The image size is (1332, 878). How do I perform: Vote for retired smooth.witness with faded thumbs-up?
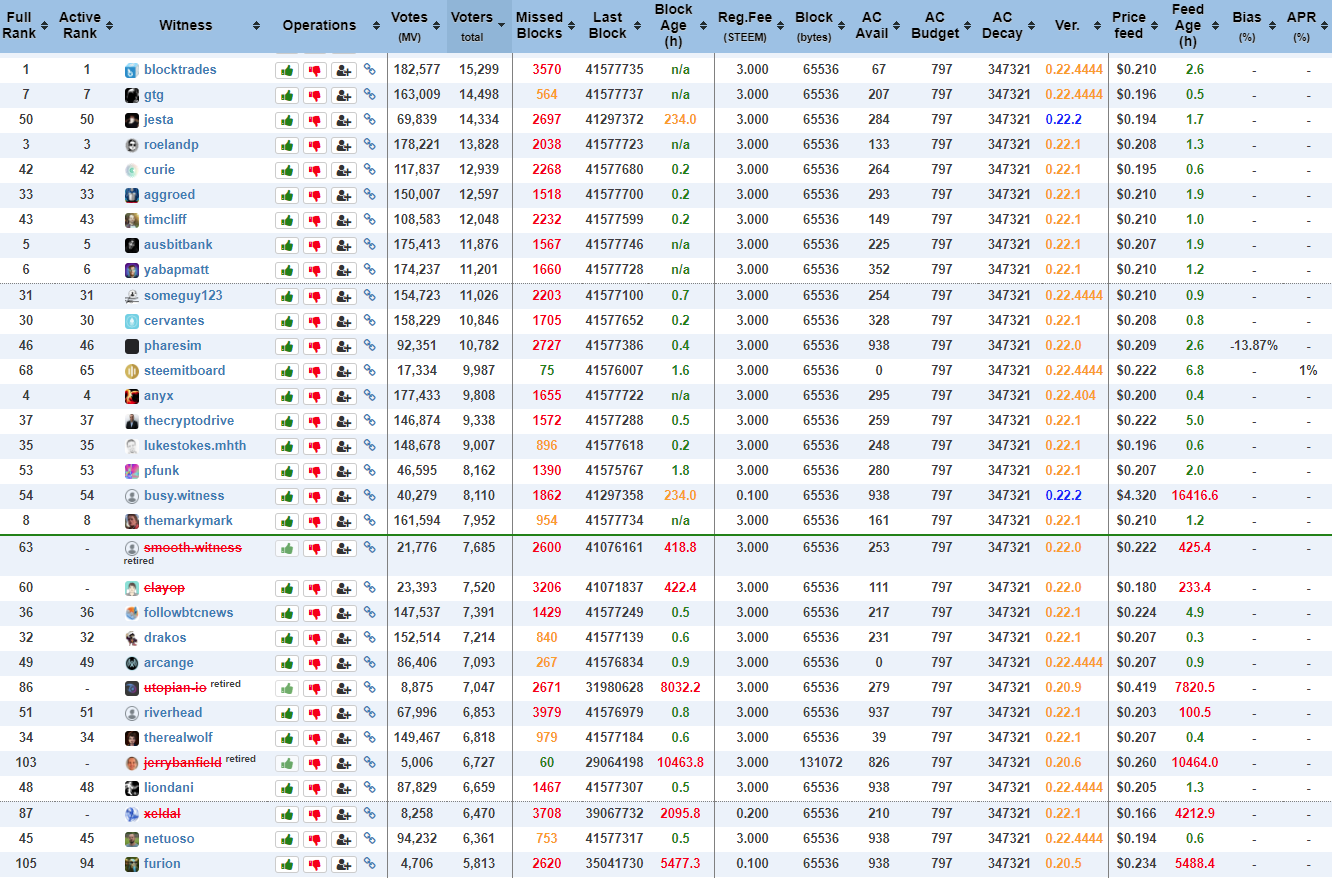coord(287,548)
